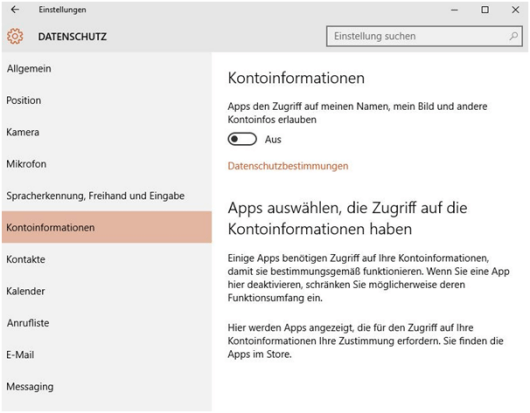
Task: Select Position in the sidebar
Action: click(x=107, y=100)
